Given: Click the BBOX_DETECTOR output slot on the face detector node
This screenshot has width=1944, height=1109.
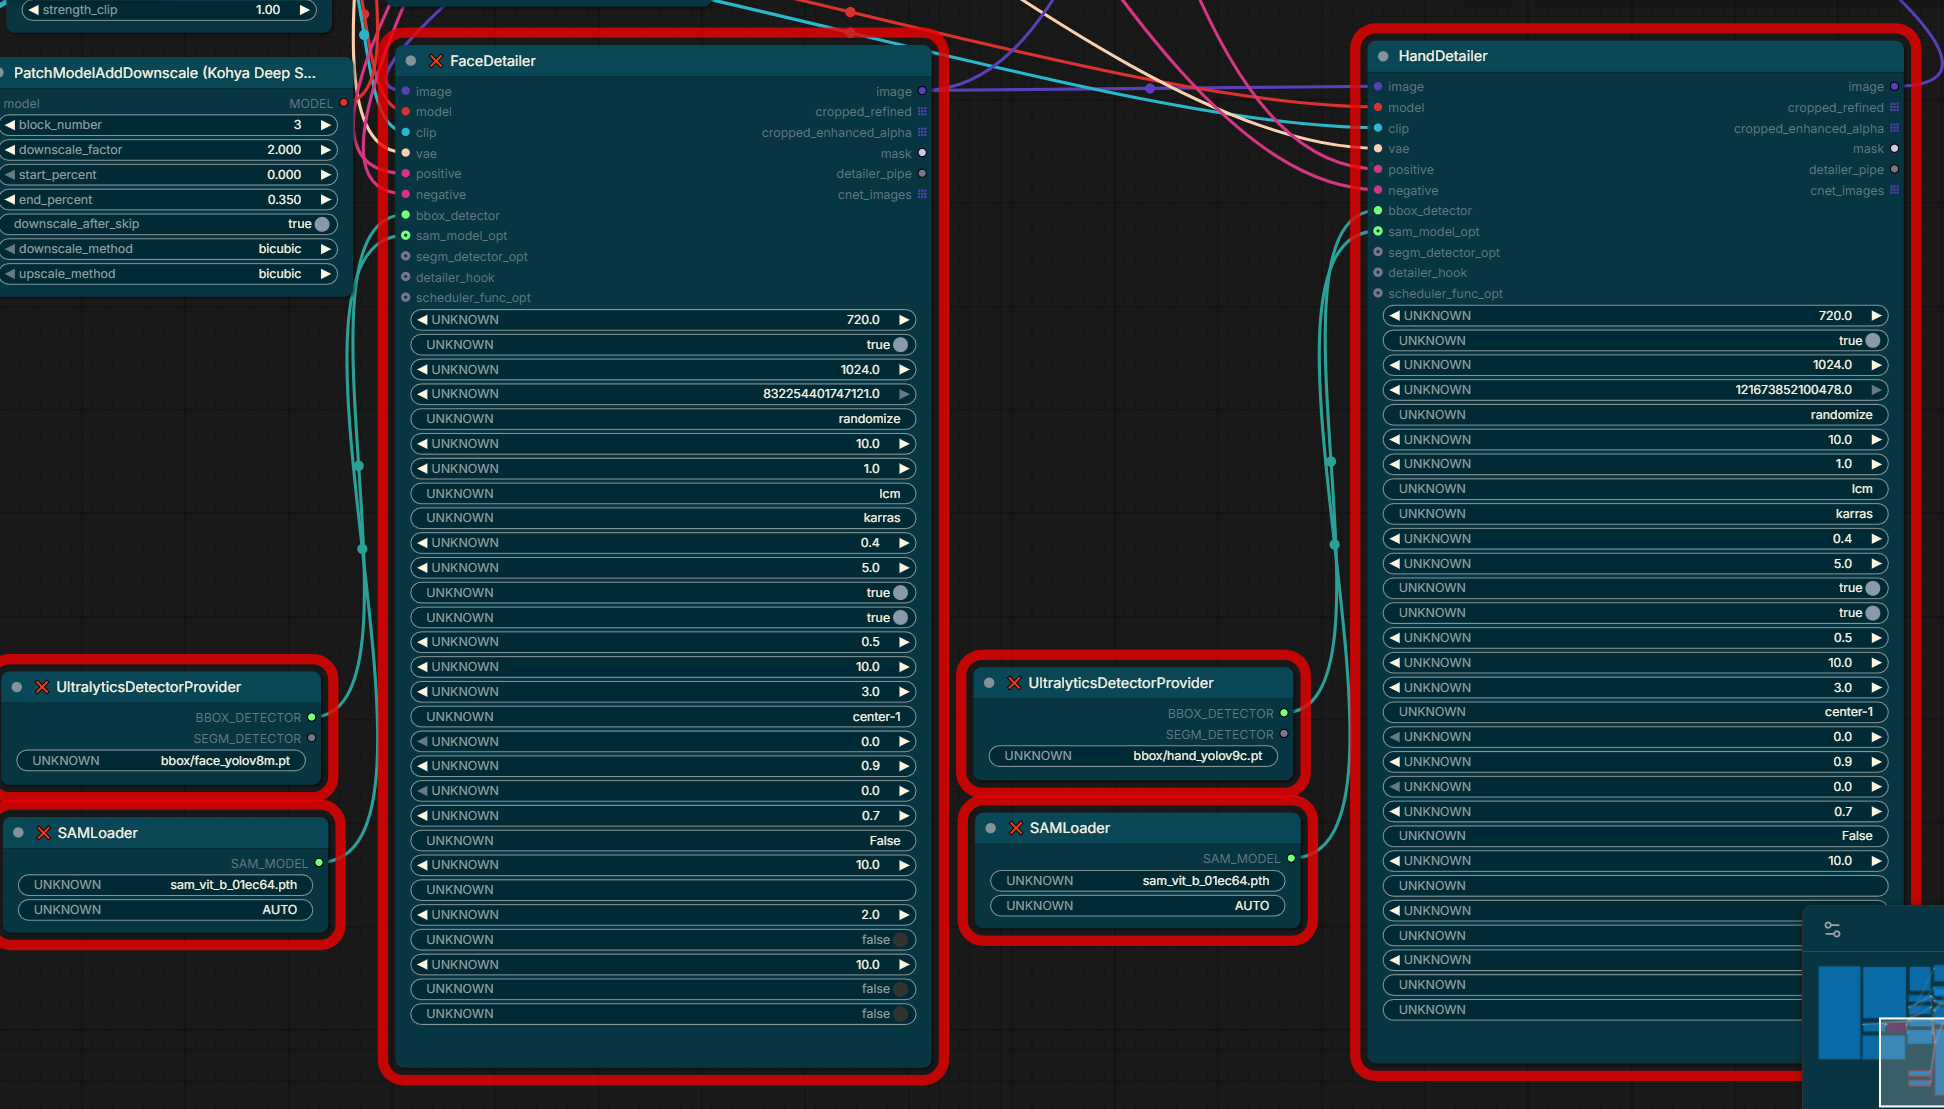Looking at the screenshot, I should (312, 717).
